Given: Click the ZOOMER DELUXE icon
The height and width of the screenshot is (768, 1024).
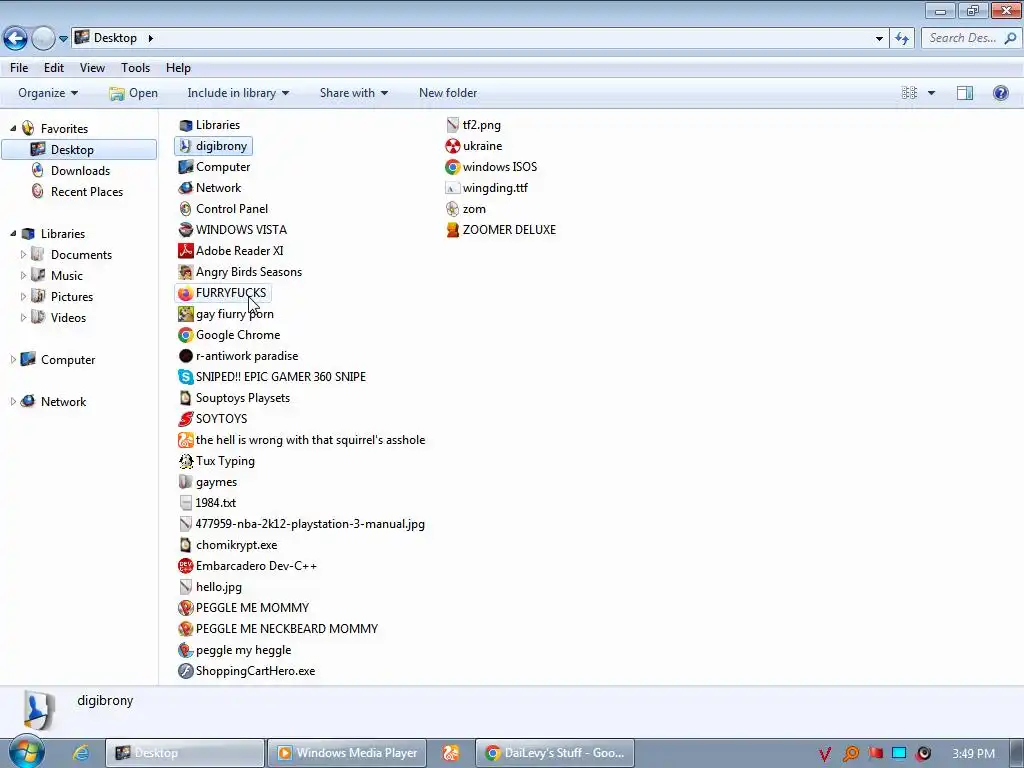Looking at the screenshot, I should (x=453, y=230).
